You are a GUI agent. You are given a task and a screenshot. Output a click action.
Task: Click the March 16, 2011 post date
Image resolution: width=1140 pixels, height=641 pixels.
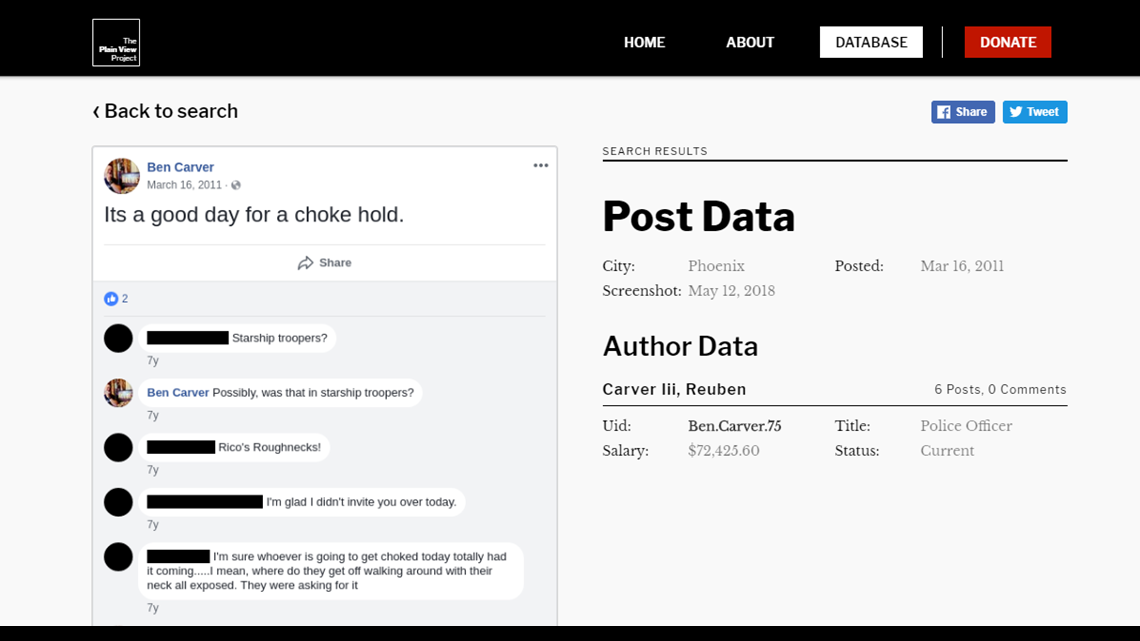pos(184,185)
